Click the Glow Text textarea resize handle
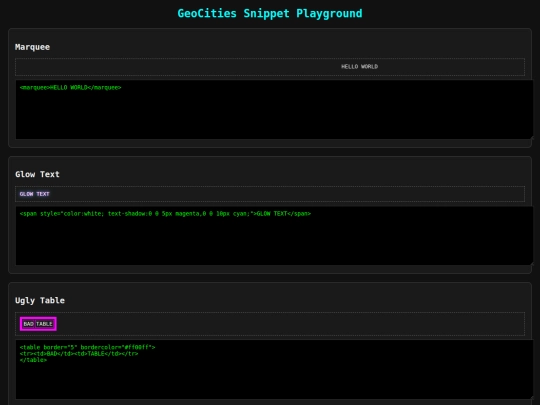 531,264
